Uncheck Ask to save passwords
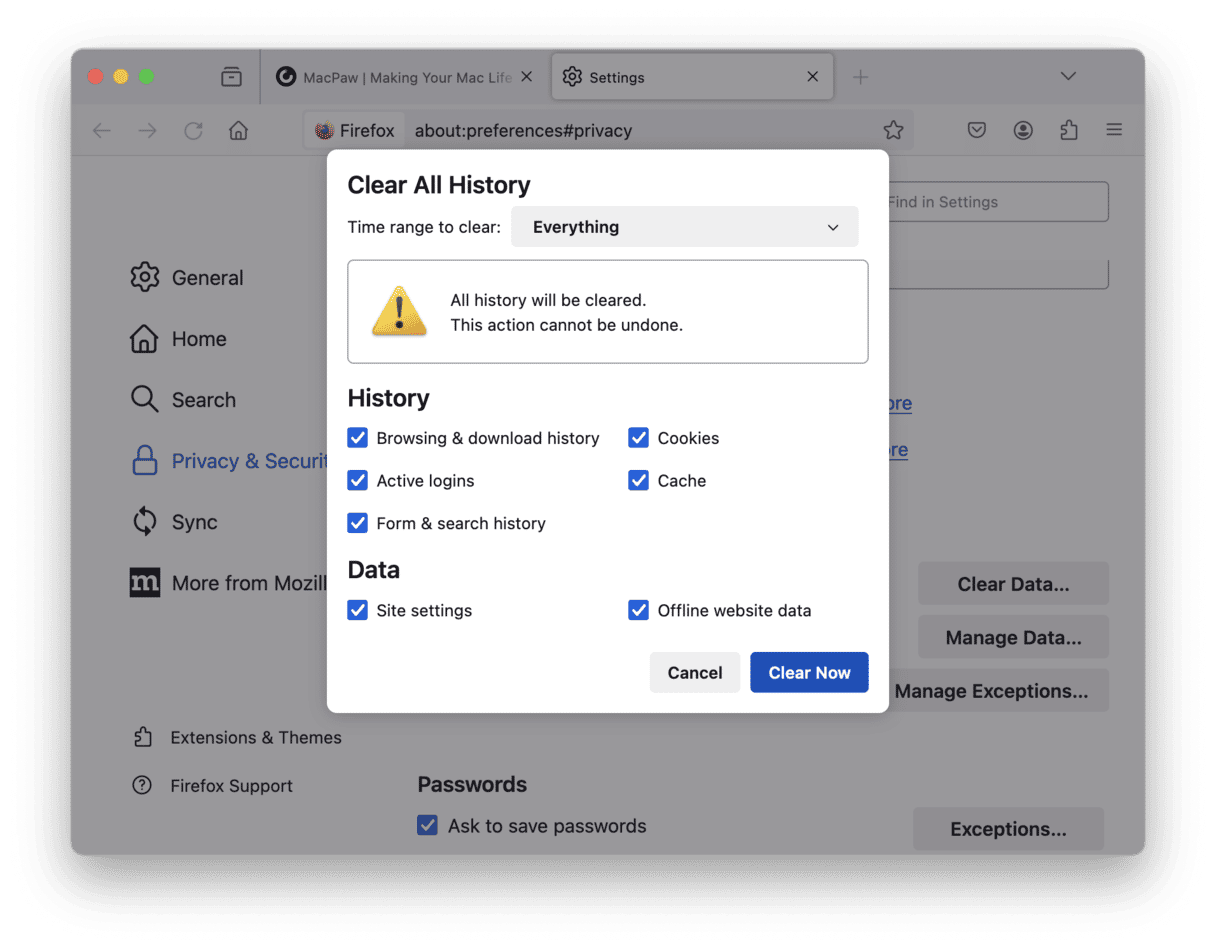The height and width of the screenshot is (949, 1216). pyautogui.click(x=427, y=825)
